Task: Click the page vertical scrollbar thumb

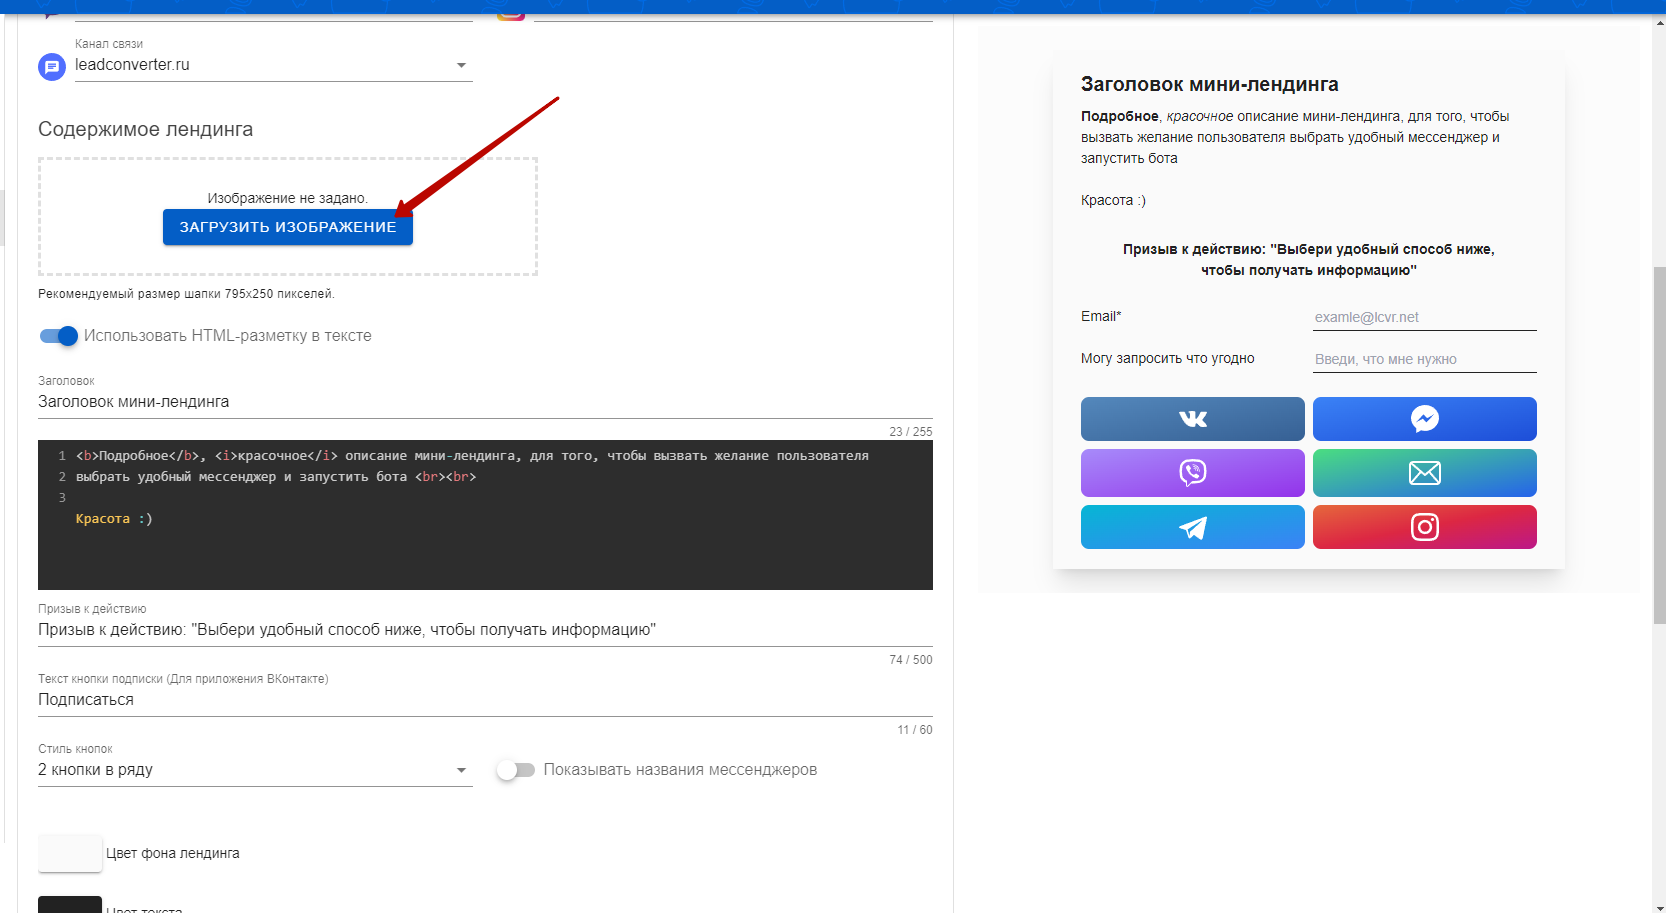Action: click(x=1659, y=446)
